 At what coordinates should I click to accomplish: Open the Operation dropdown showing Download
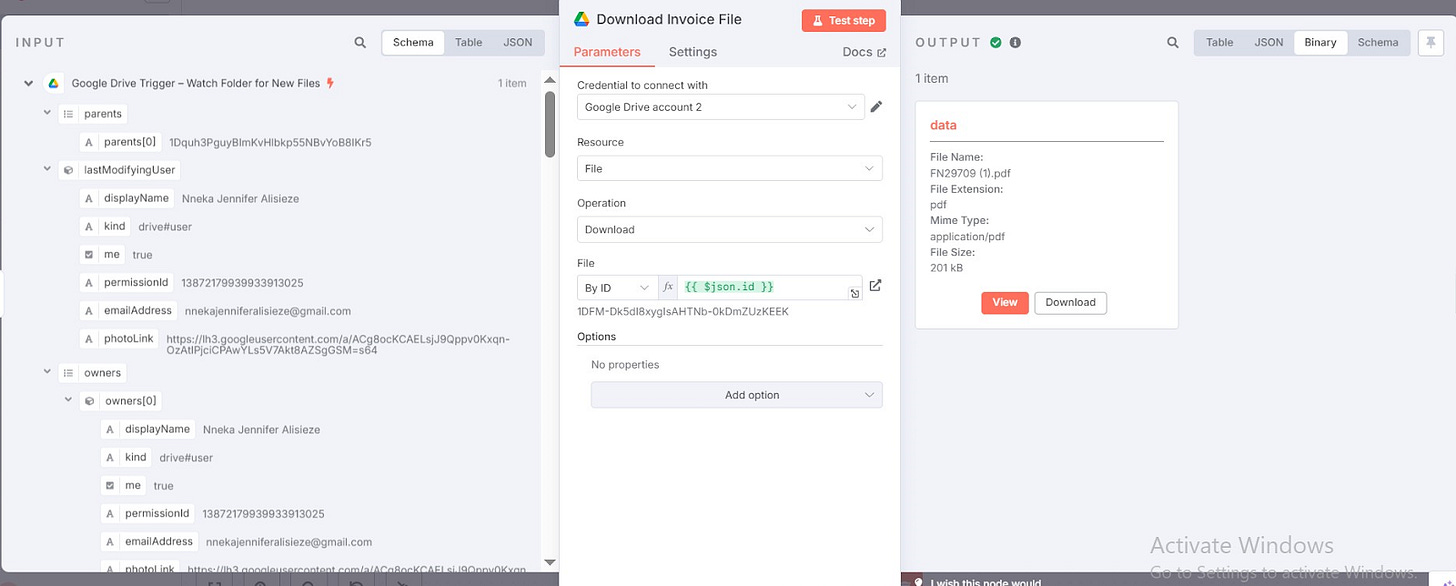730,229
